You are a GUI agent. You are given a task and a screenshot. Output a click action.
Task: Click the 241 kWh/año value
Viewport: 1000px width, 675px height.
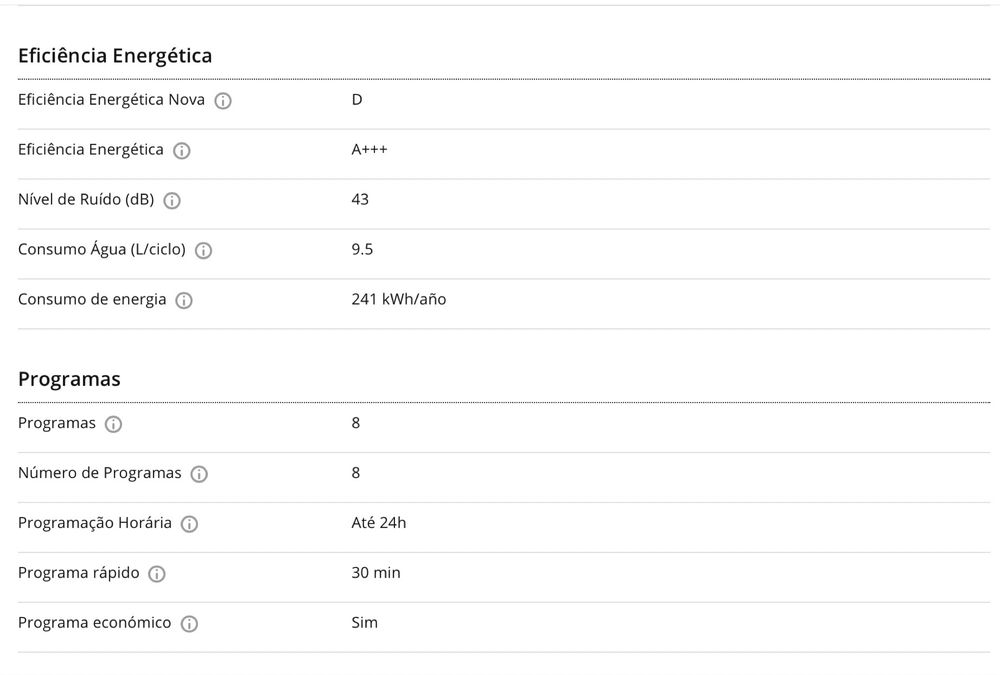(398, 299)
